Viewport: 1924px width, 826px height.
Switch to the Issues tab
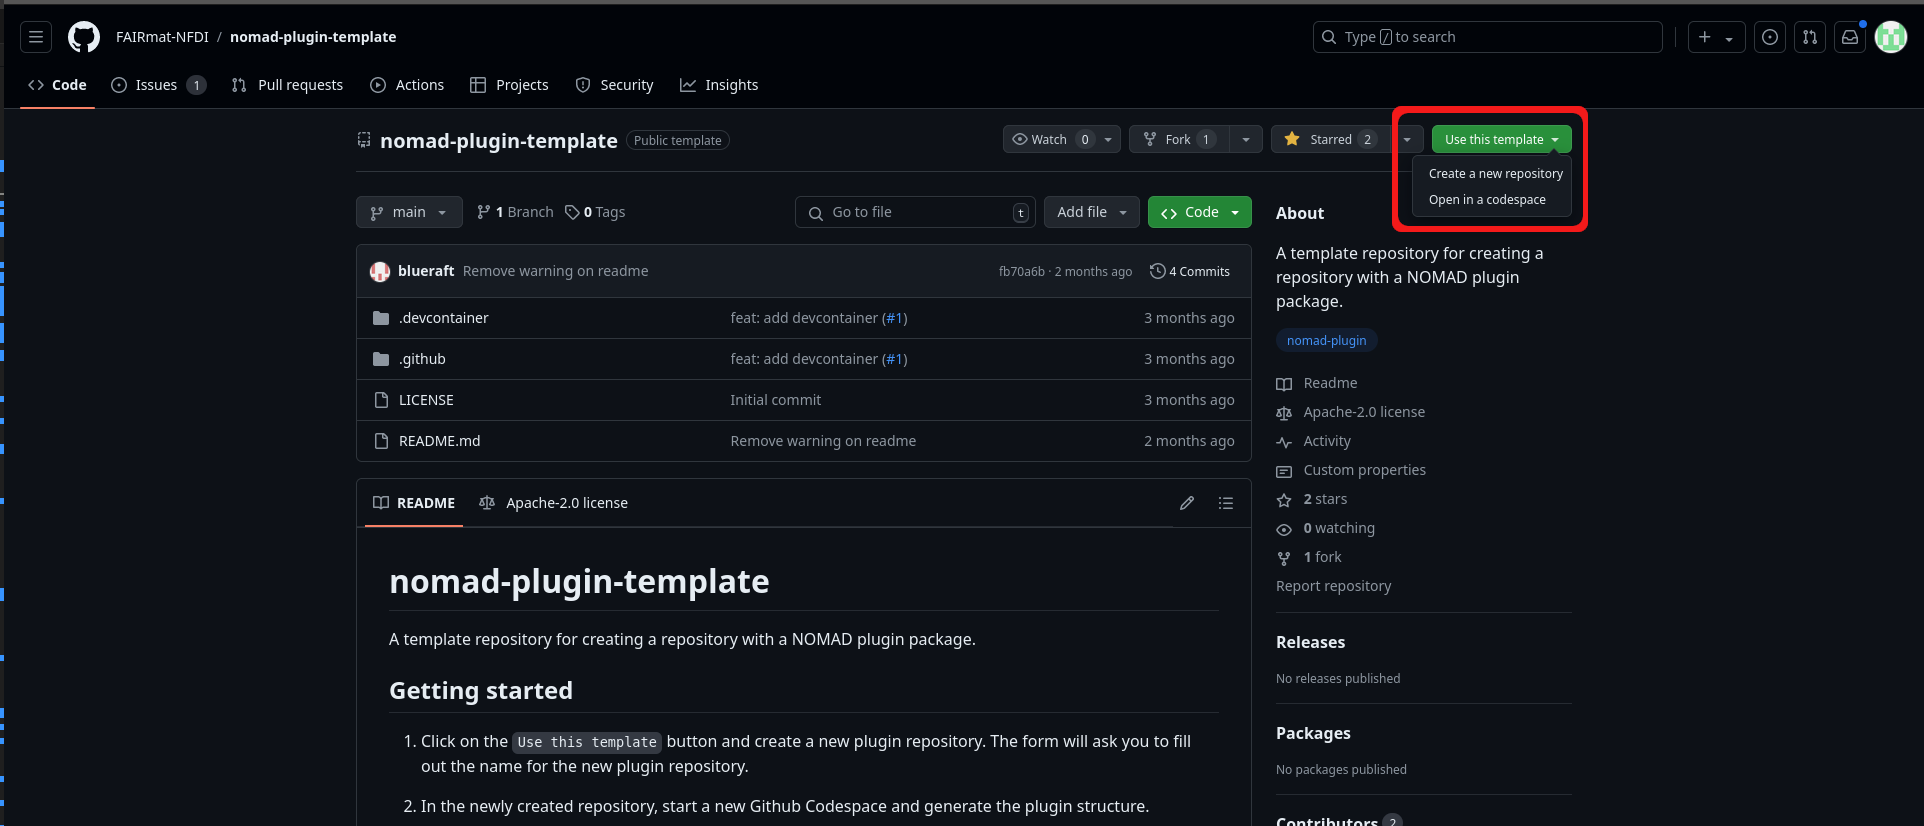[x=158, y=85]
